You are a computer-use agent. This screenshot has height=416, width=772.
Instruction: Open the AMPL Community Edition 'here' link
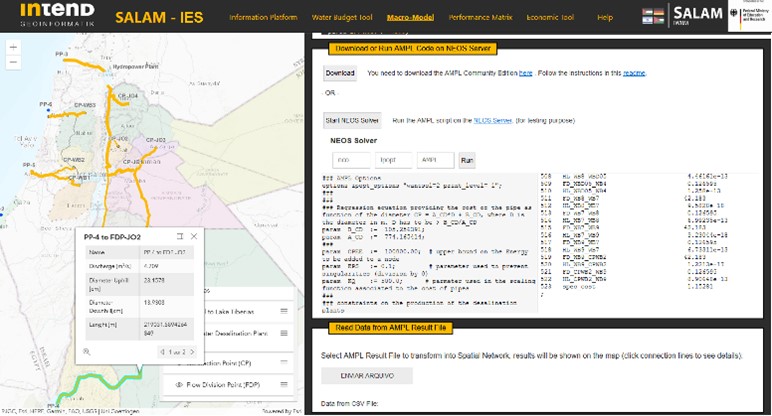(x=526, y=73)
